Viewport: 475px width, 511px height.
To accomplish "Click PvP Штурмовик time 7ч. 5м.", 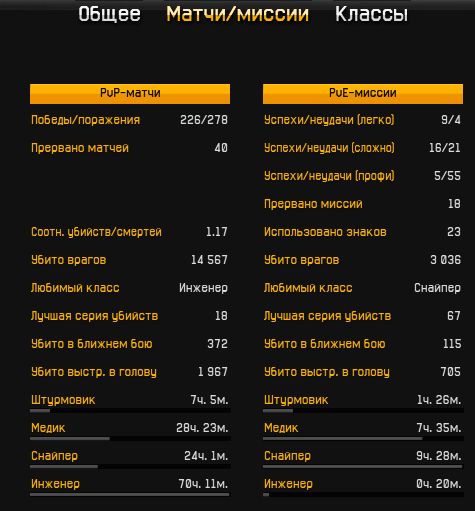I will (210, 400).
